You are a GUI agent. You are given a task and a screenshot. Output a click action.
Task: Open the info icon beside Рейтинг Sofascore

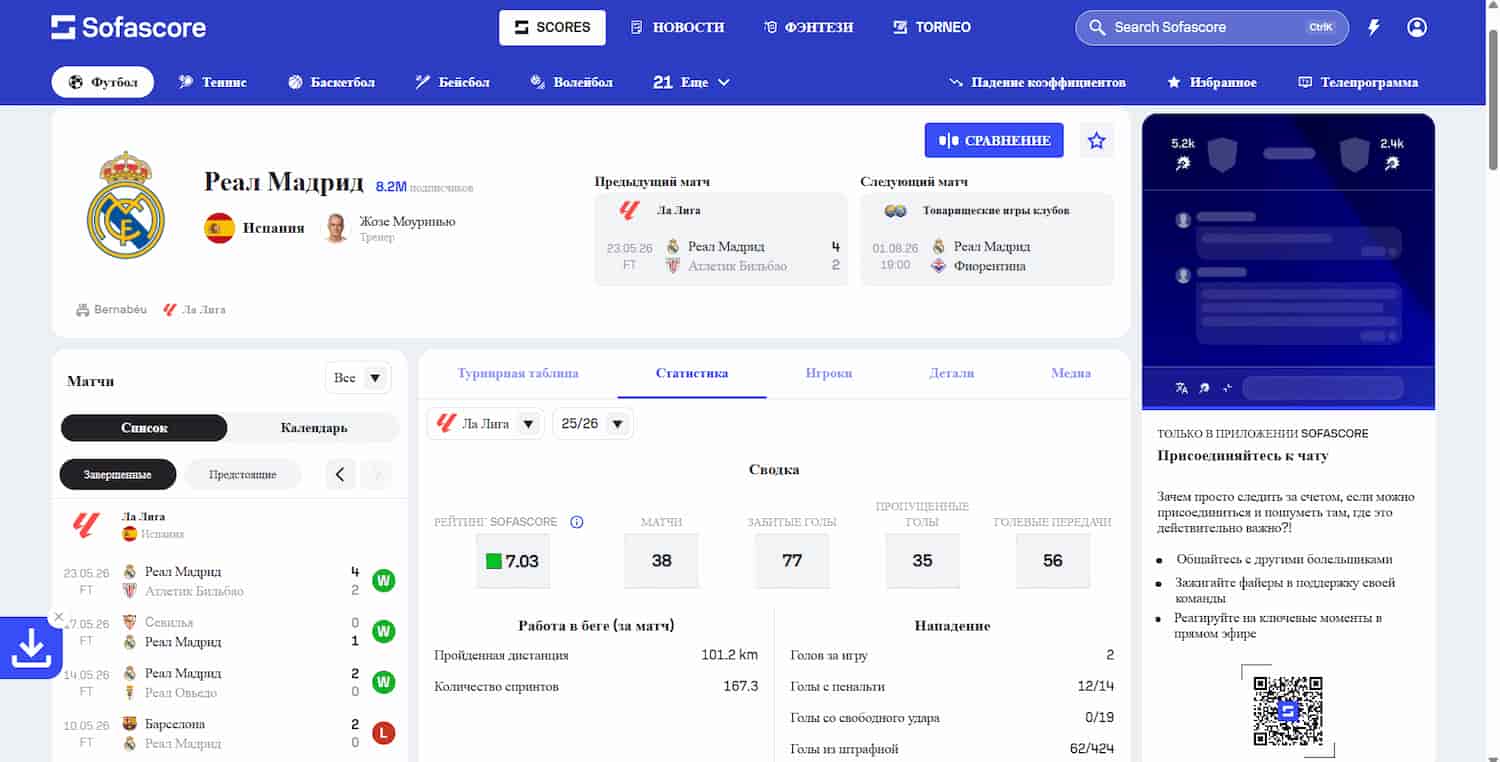click(x=576, y=522)
